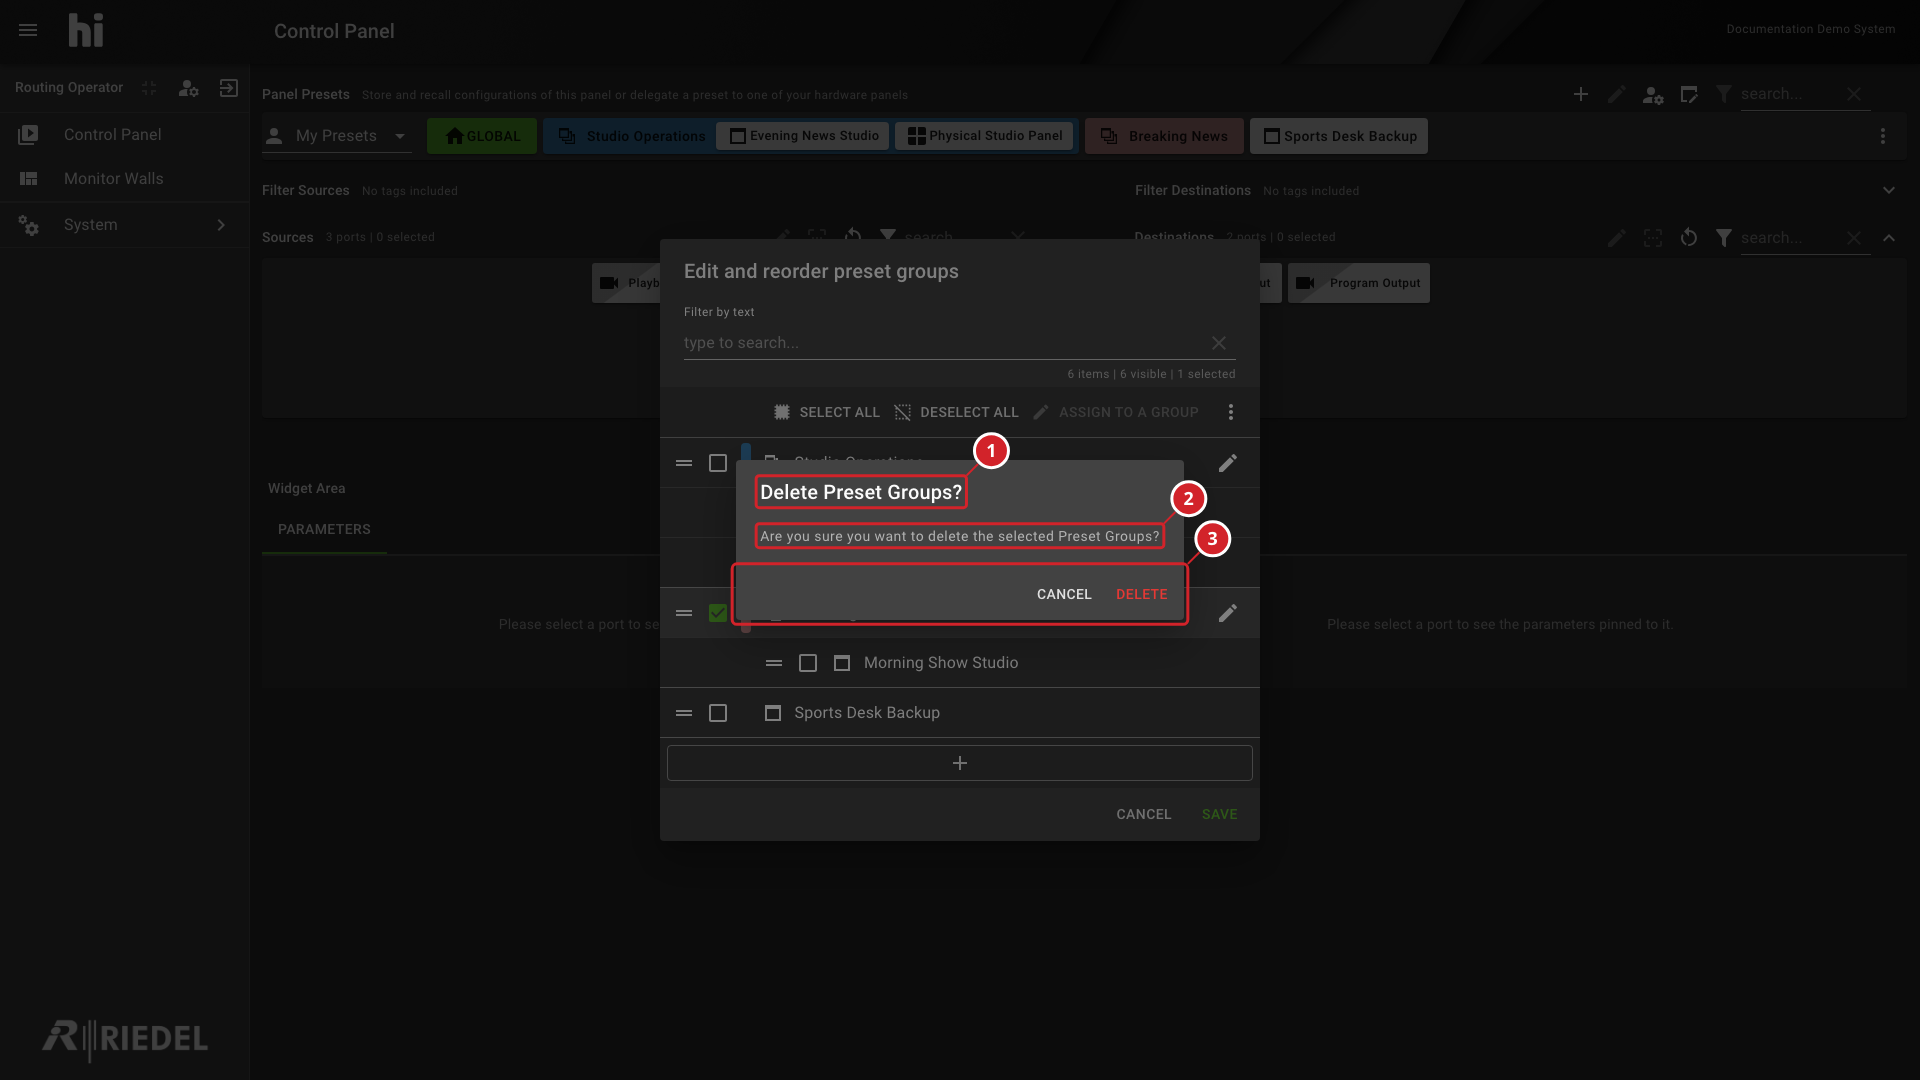Open the three-dot menu at right of the preset bar
Image resolution: width=1920 pixels, height=1080 pixels.
1883,136
